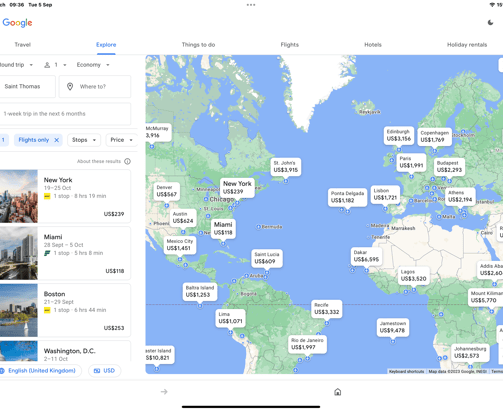The image size is (503, 411).
Task: Expand the Economy class dropdown
Action: click(x=93, y=65)
